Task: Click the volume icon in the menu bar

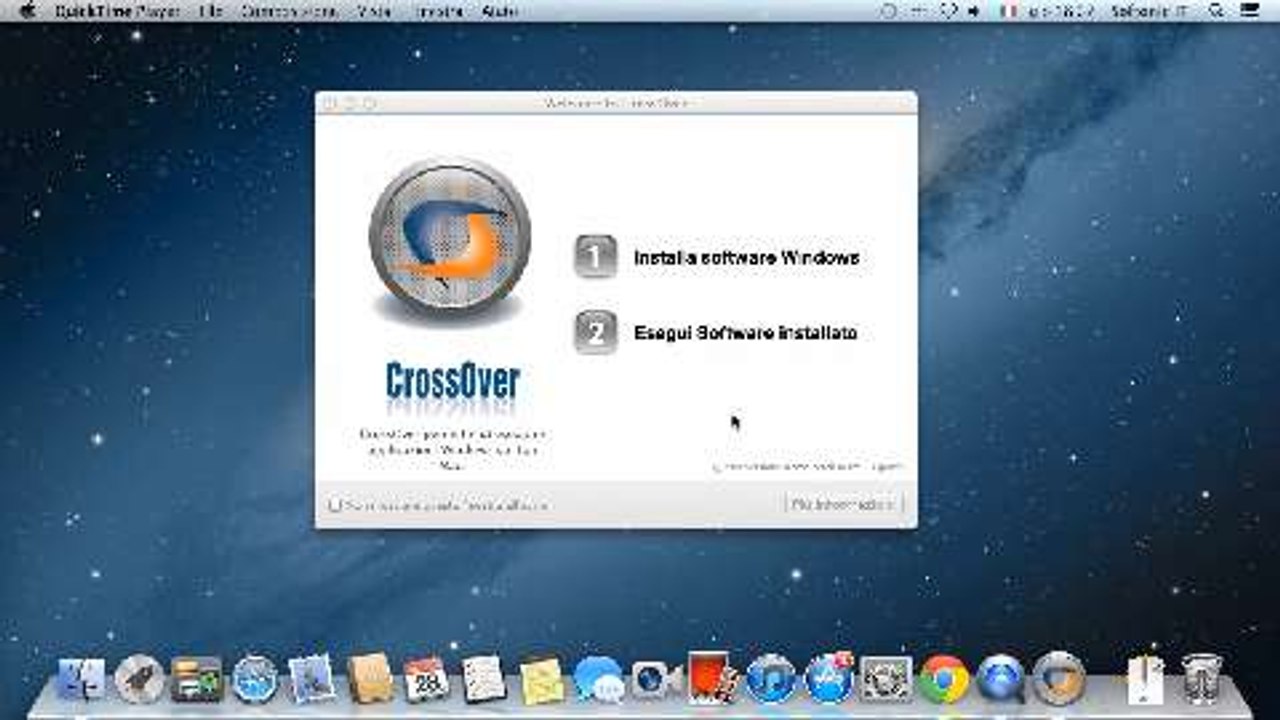Action: tap(973, 11)
